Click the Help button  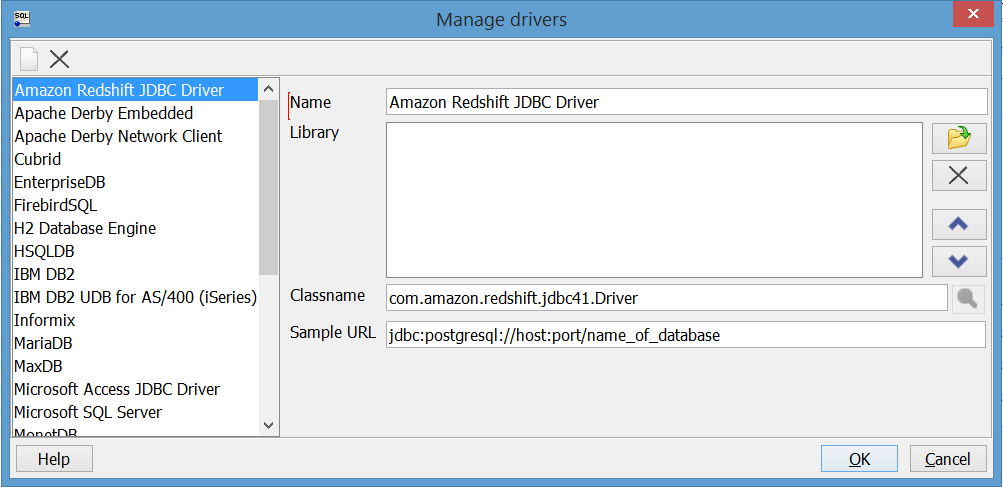click(54, 459)
